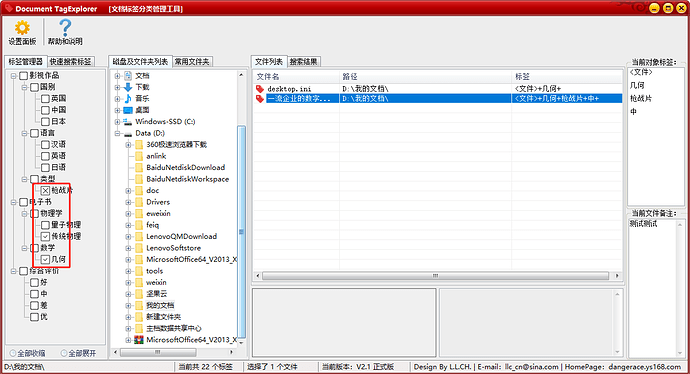This screenshot has width=690, height=374.
Task: Switch to the 文件列表 tab
Action: [269, 61]
